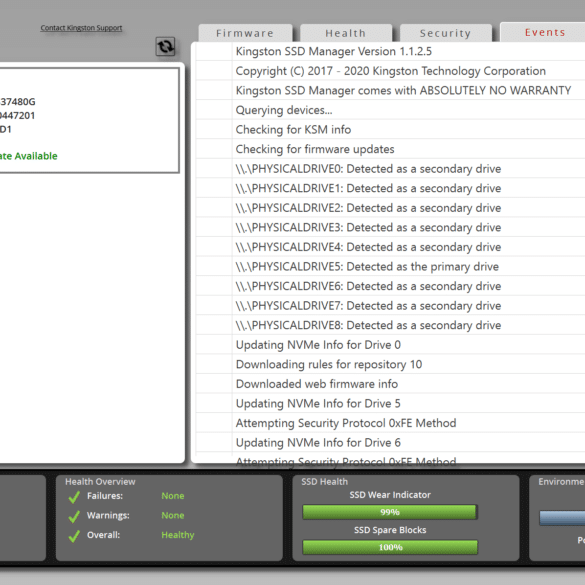Image resolution: width=585 pixels, height=585 pixels.
Task: Select PHYSICALDRIVE6 secondary drive event row
Action: [390, 286]
